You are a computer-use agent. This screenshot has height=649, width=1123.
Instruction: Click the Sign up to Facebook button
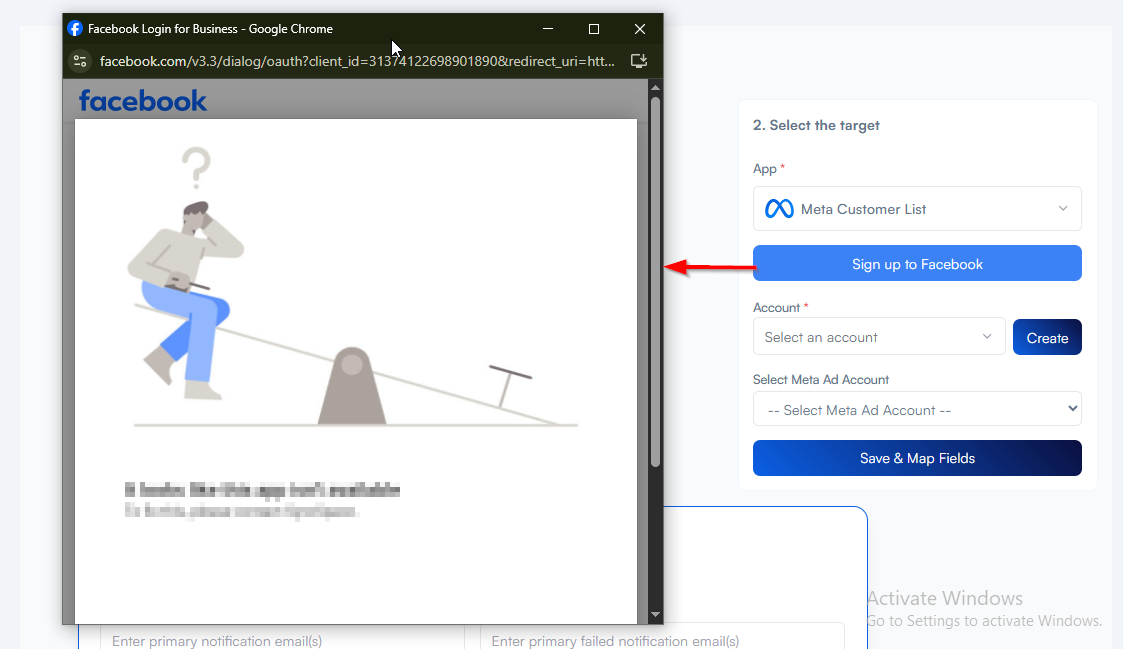click(x=917, y=264)
